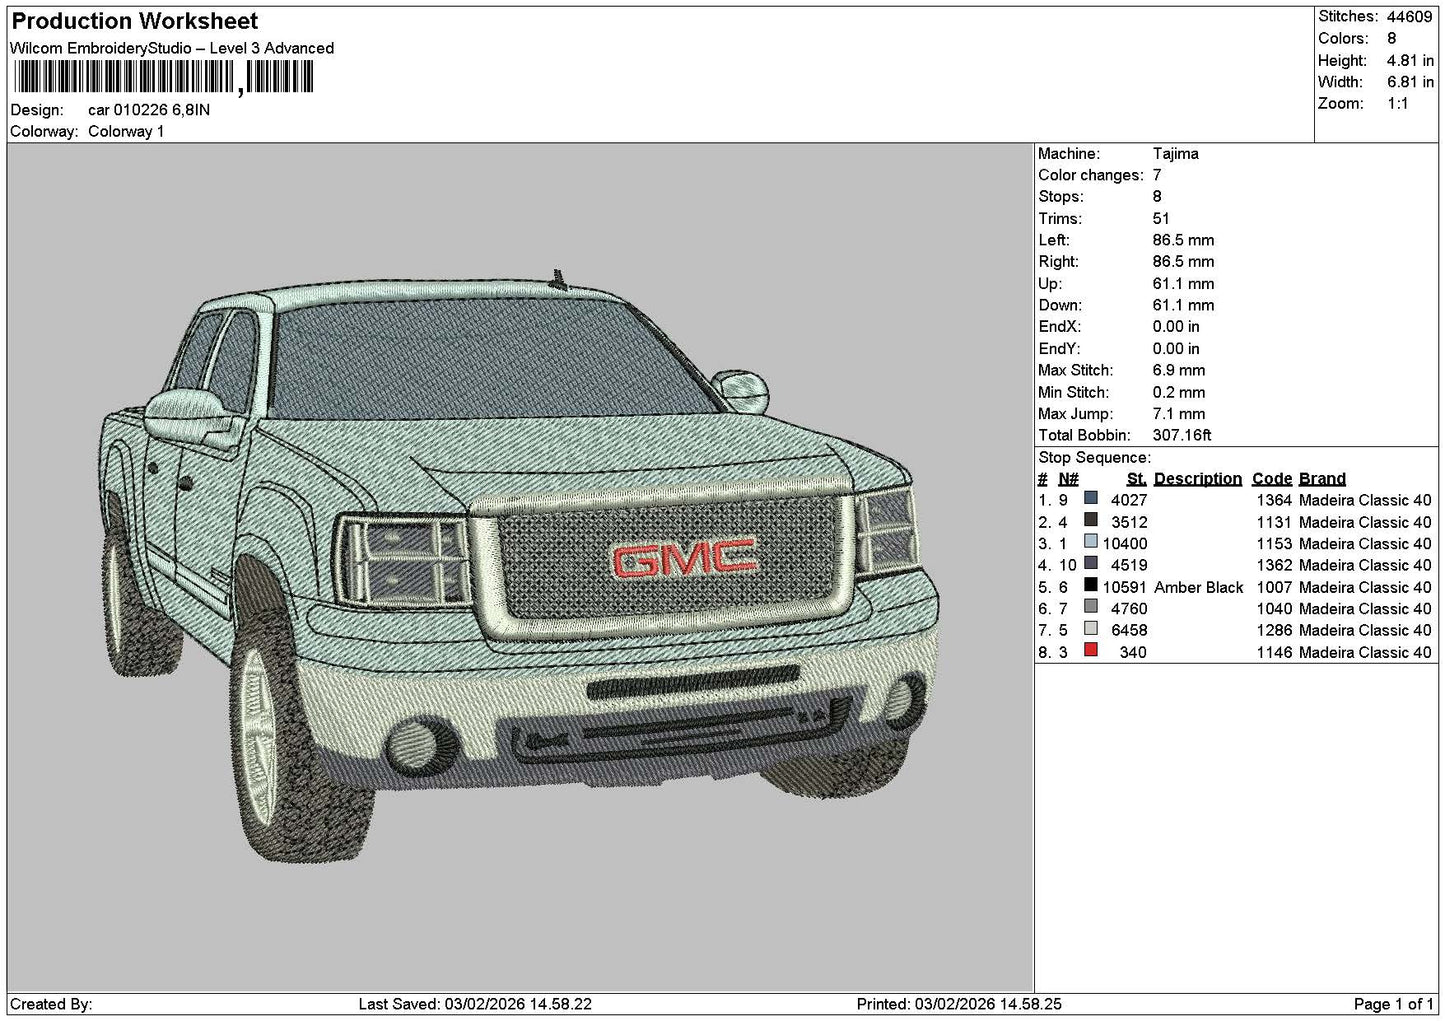Click the Height value 4.81 in
This screenshot has width=1445, height=1021.
(x=1410, y=61)
